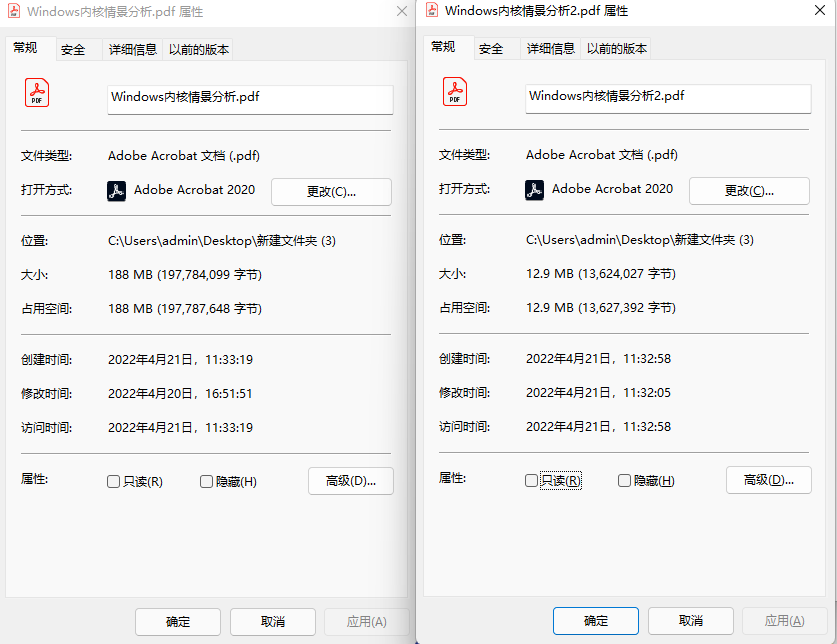Check 只读(R) in the Windows内核情景分析2.pdf dialog
This screenshot has width=837, height=644.
[x=532, y=481]
